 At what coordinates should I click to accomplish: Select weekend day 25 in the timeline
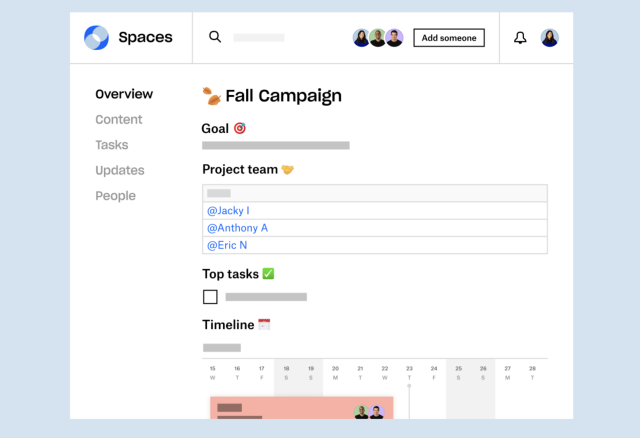pyautogui.click(x=458, y=373)
